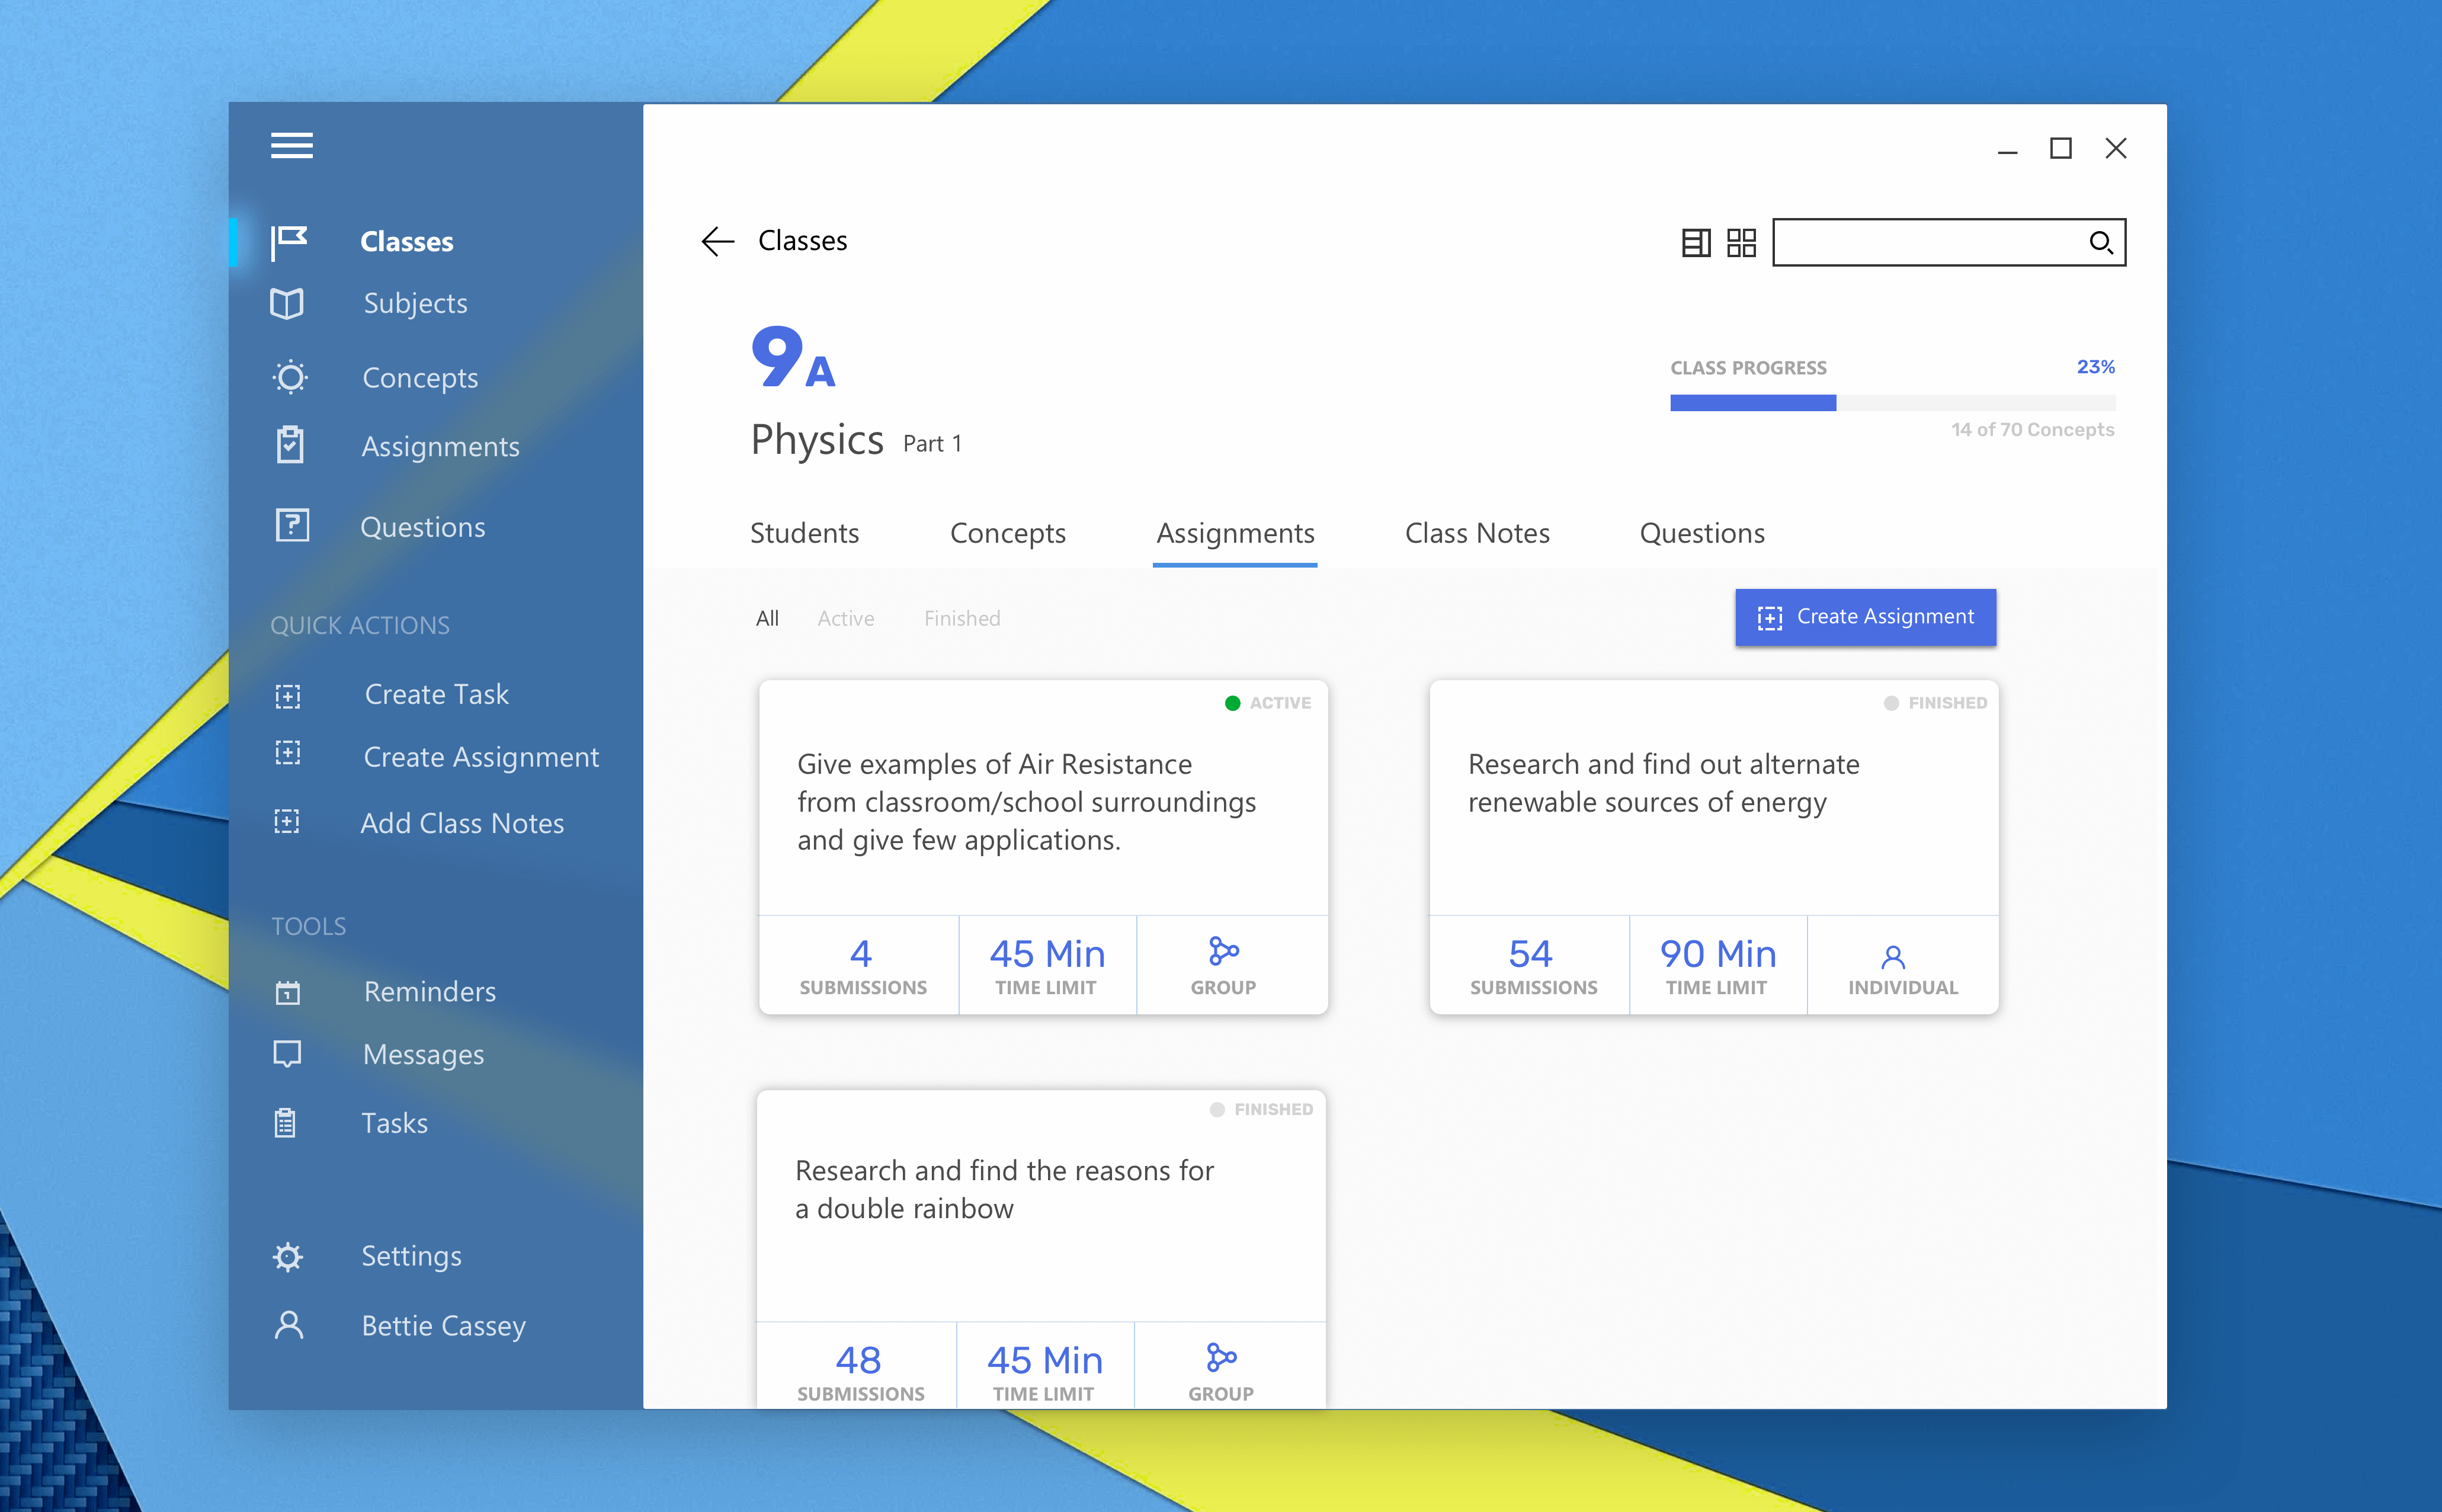Open Reminders tool in sidebar

click(x=429, y=991)
